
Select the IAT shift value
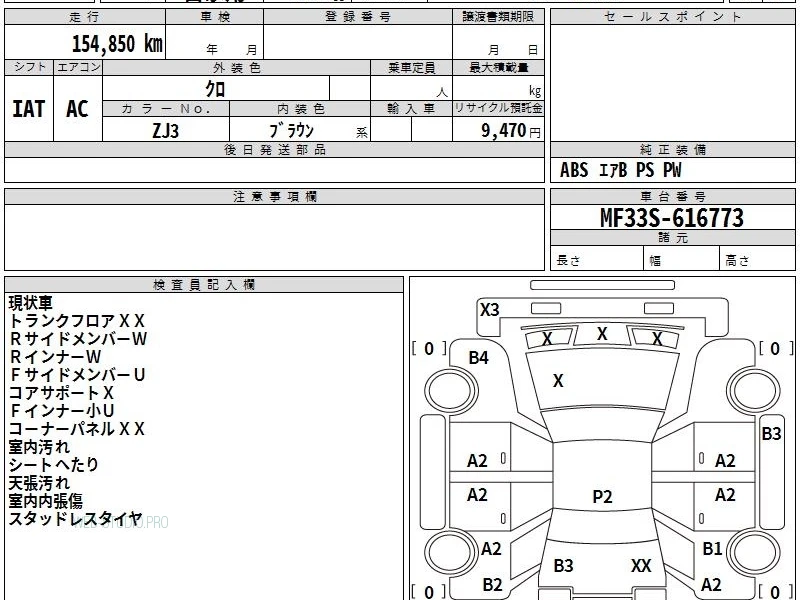[29, 109]
